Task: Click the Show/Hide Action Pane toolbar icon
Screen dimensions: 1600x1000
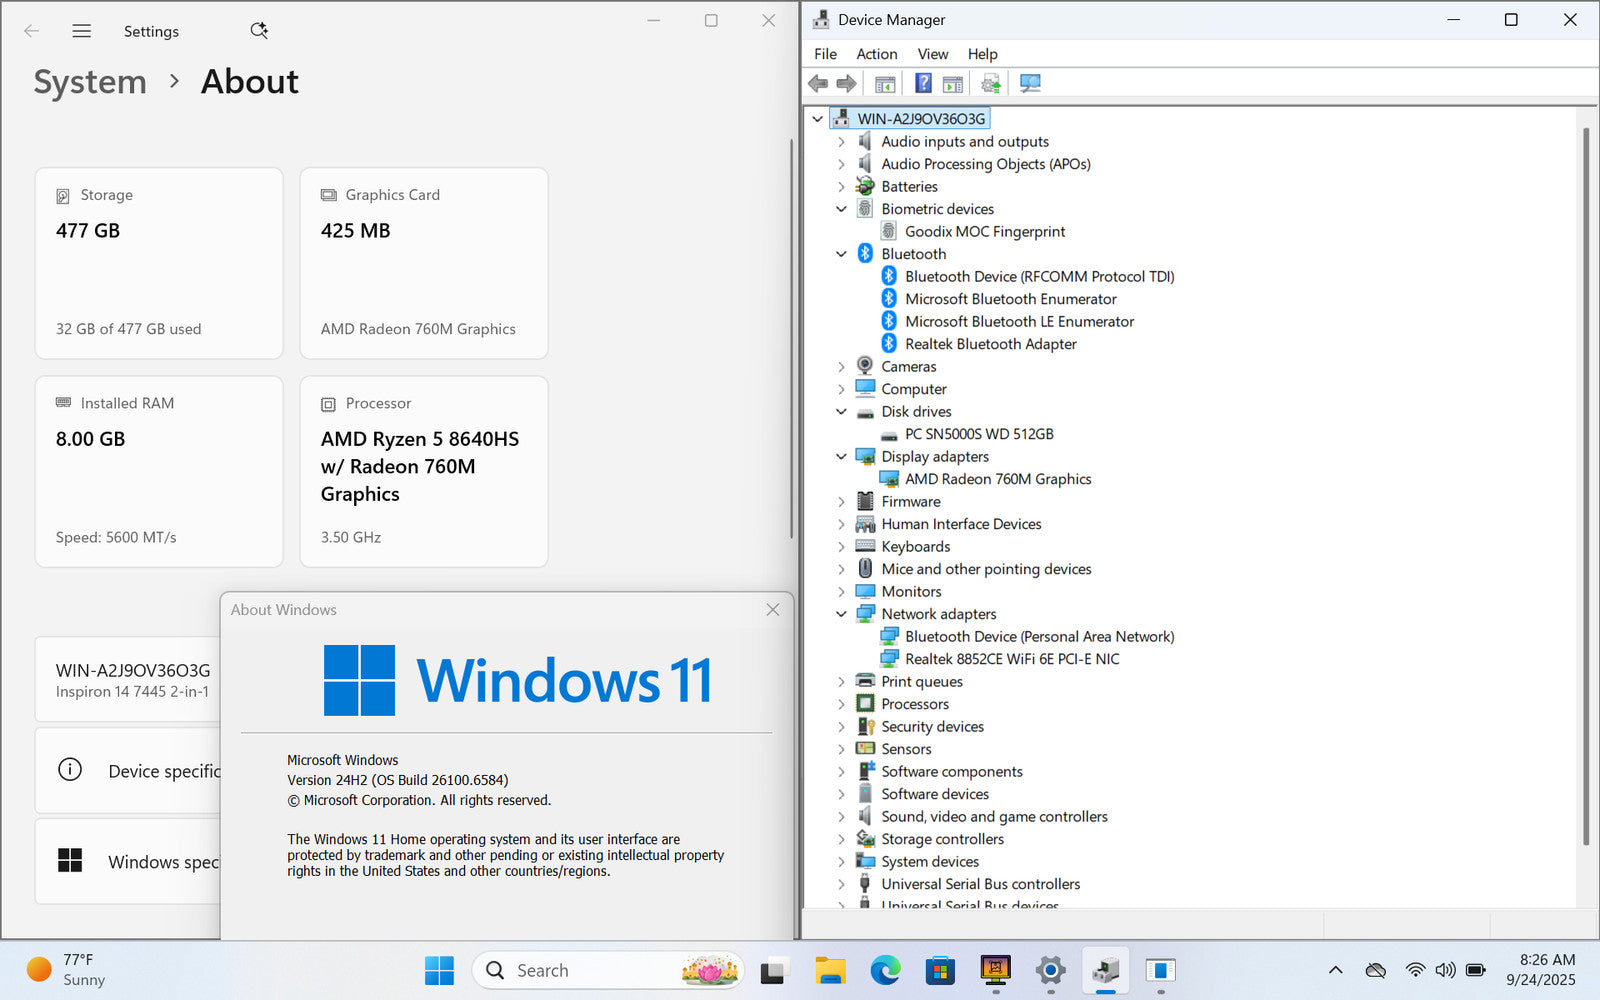Action: (x=953, y=83)
